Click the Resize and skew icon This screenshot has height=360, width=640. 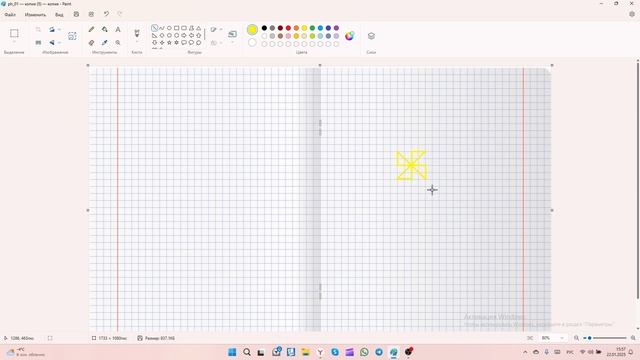(38, 42)
